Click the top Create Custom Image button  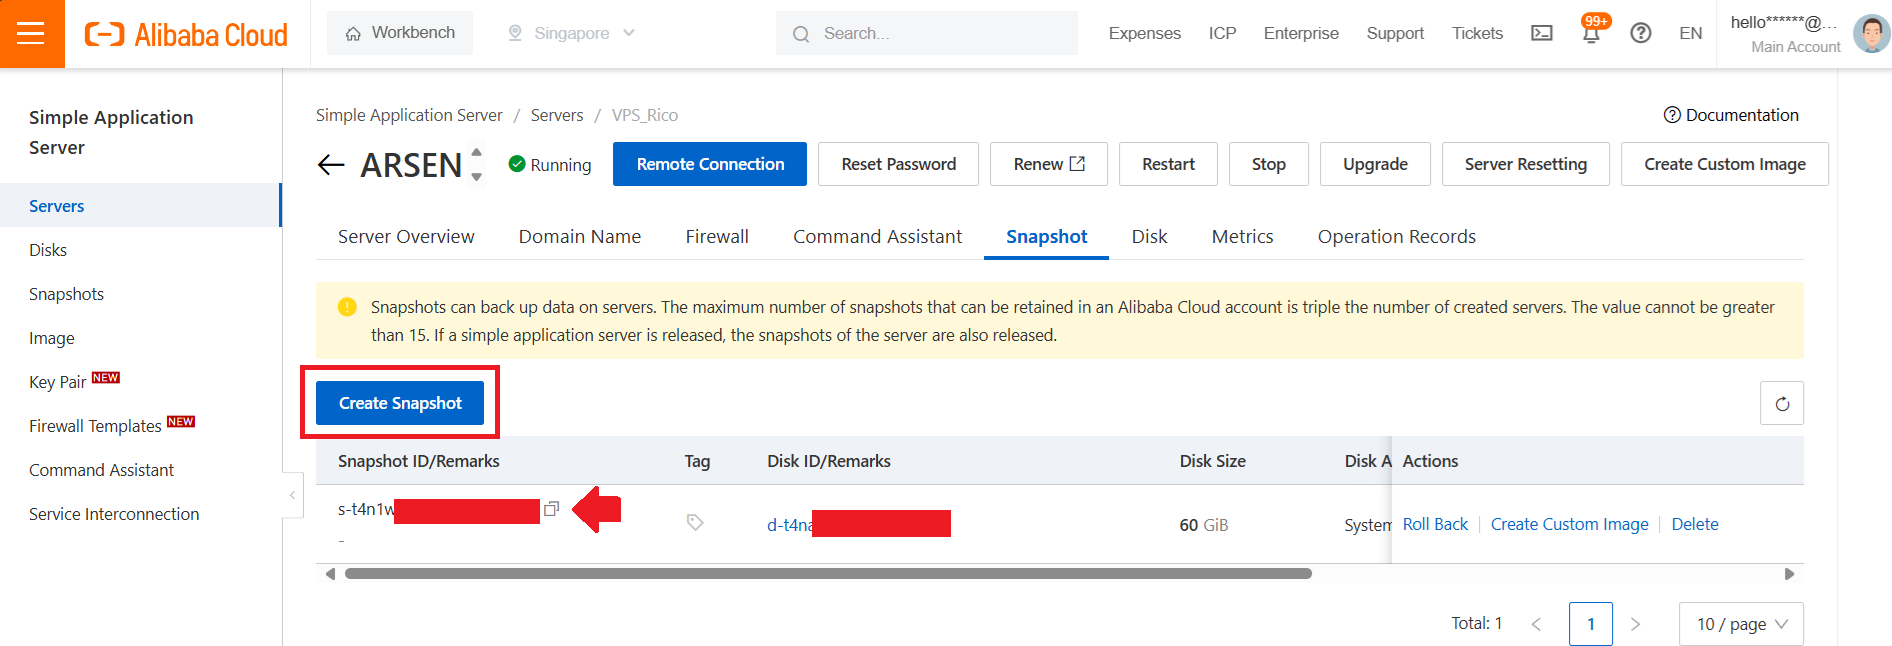click(x=1724, y=164)
